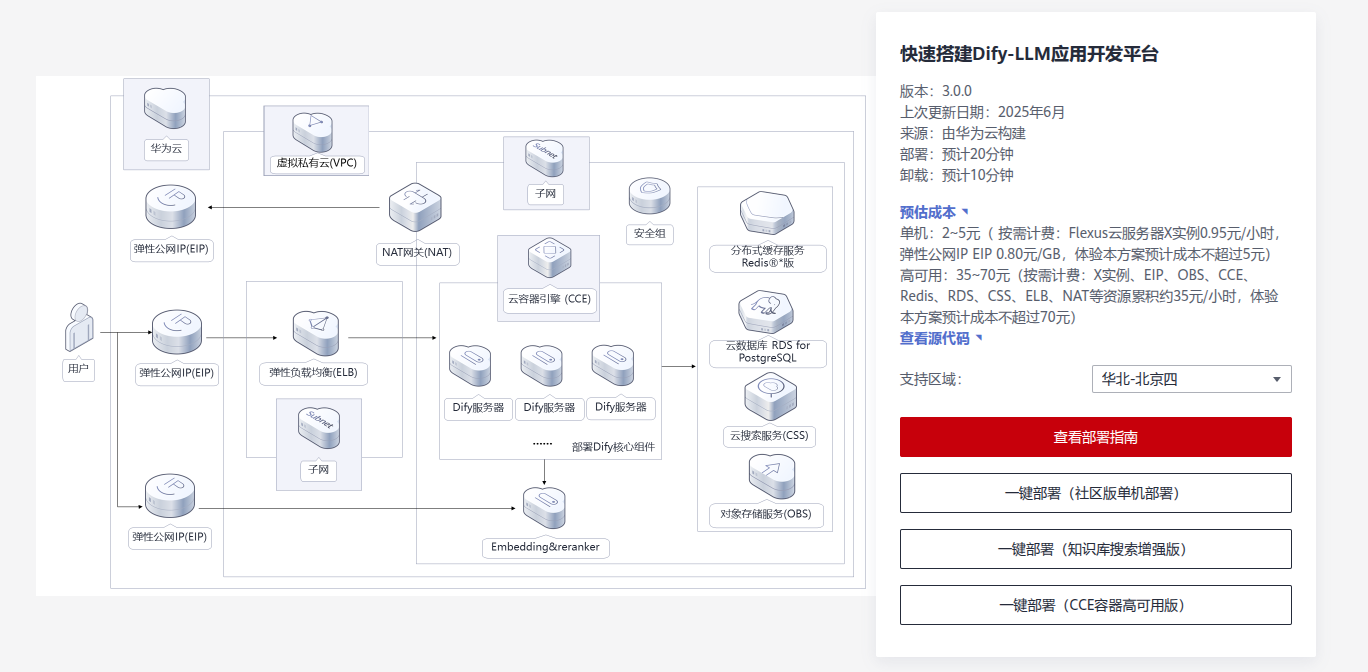1368x672 pixels.
Task: Click 一键部署（知识库搜索增强版）button
Action: [1095, 549]
